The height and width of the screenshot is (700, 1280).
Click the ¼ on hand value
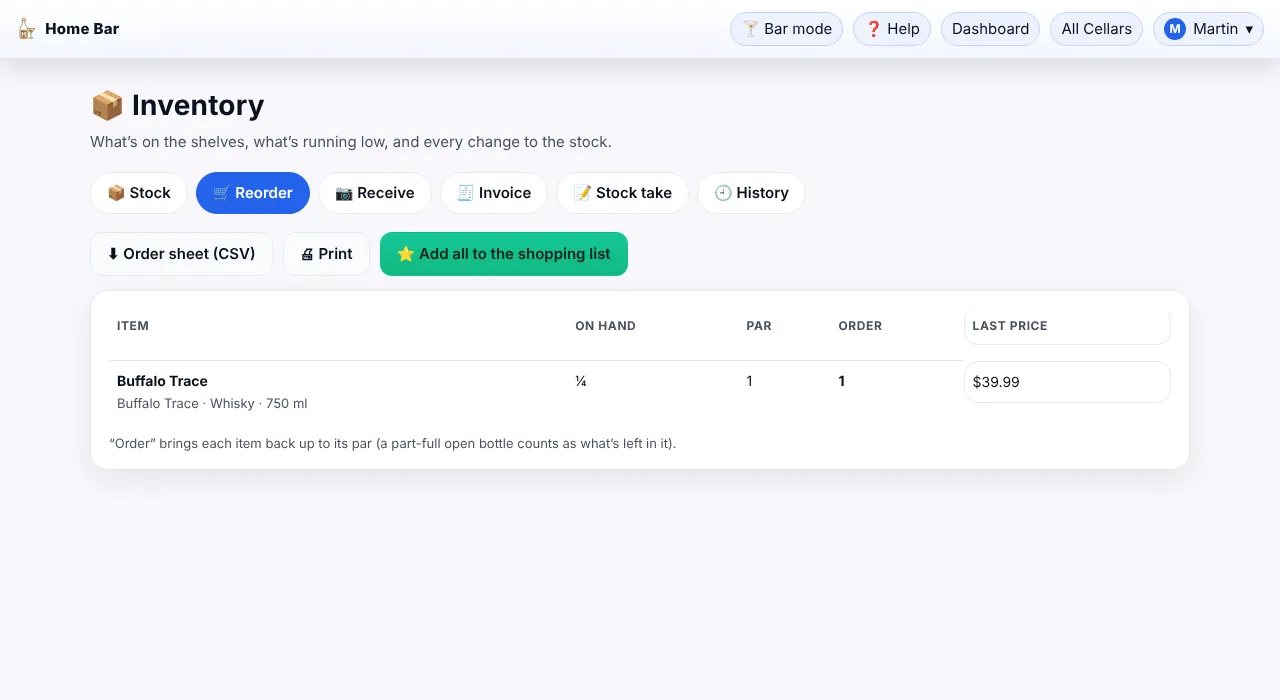click(x=581, y=381)
